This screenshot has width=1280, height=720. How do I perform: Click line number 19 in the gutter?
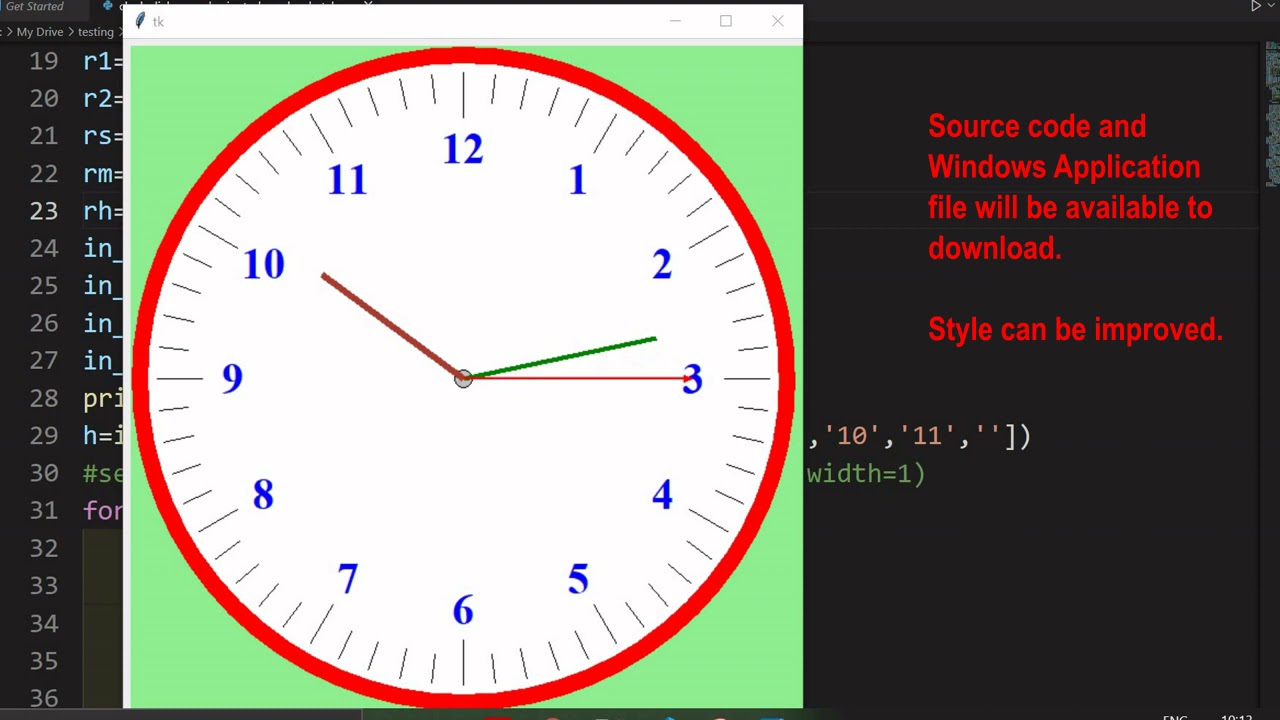pyautogui.click(x=43, y=62)
